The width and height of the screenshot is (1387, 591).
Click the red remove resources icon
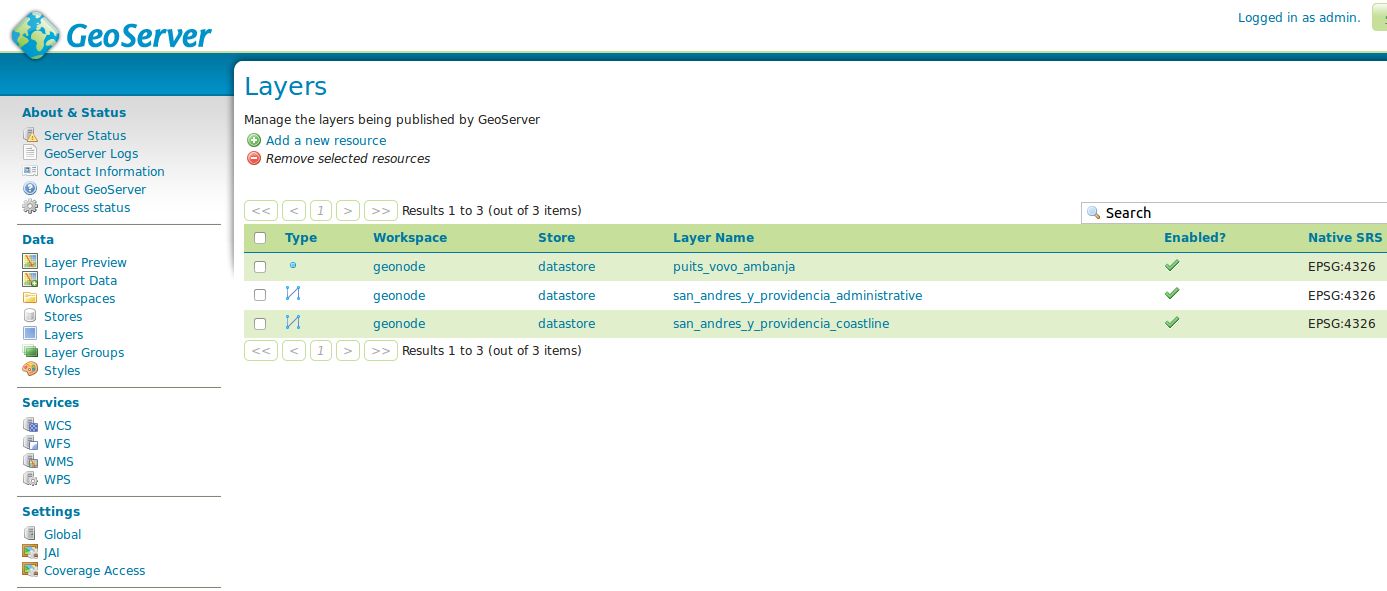point(254,159)
